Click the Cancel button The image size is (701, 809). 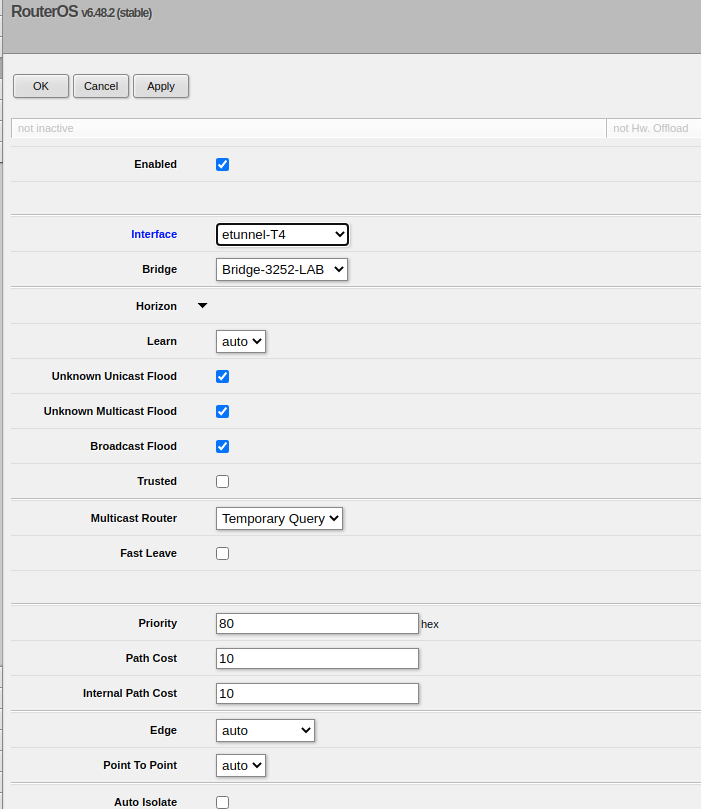coord(101,86)
